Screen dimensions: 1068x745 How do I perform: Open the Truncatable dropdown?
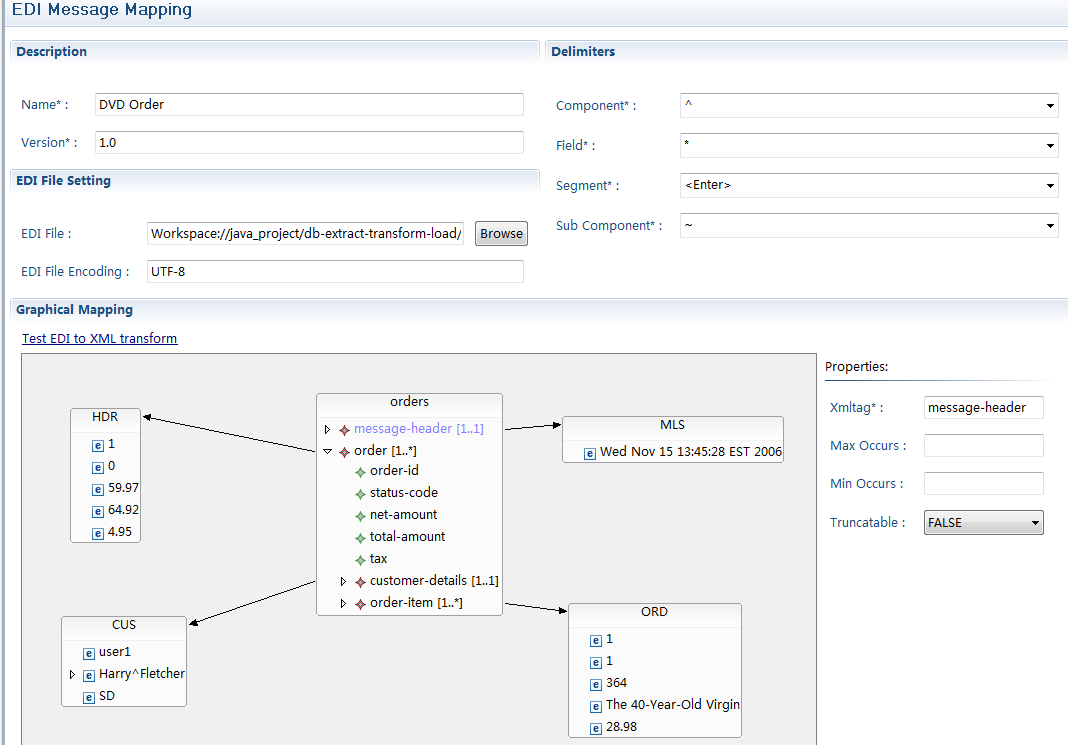[1035, 523]
